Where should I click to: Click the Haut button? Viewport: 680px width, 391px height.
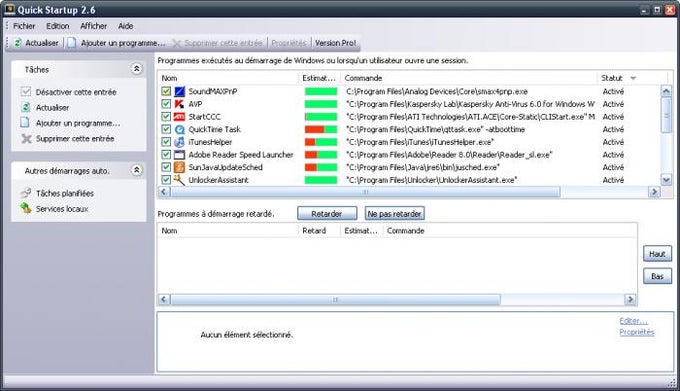(x=657, y=254)
